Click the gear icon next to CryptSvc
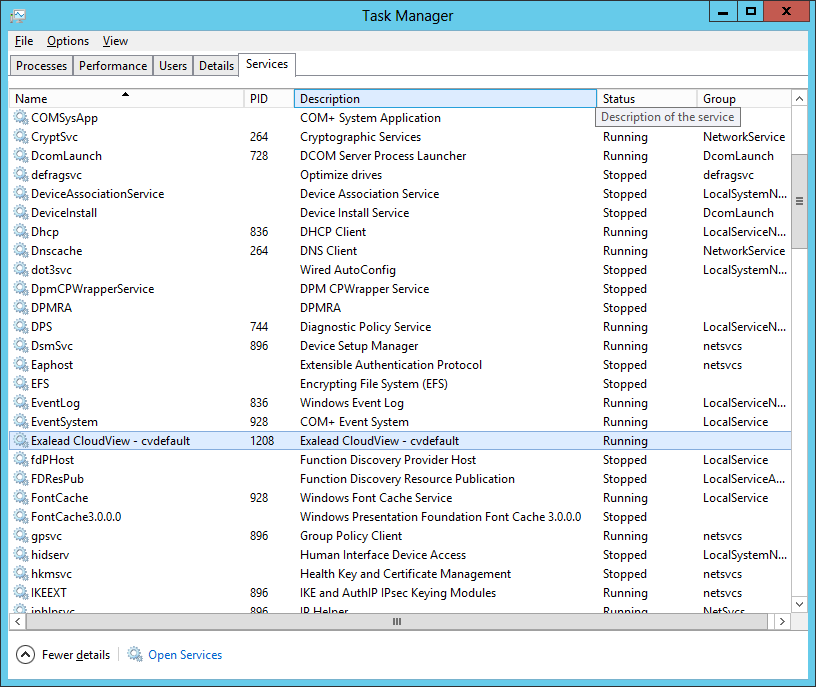816x687 pixels. pyautogui.click(x=21, y=137)
